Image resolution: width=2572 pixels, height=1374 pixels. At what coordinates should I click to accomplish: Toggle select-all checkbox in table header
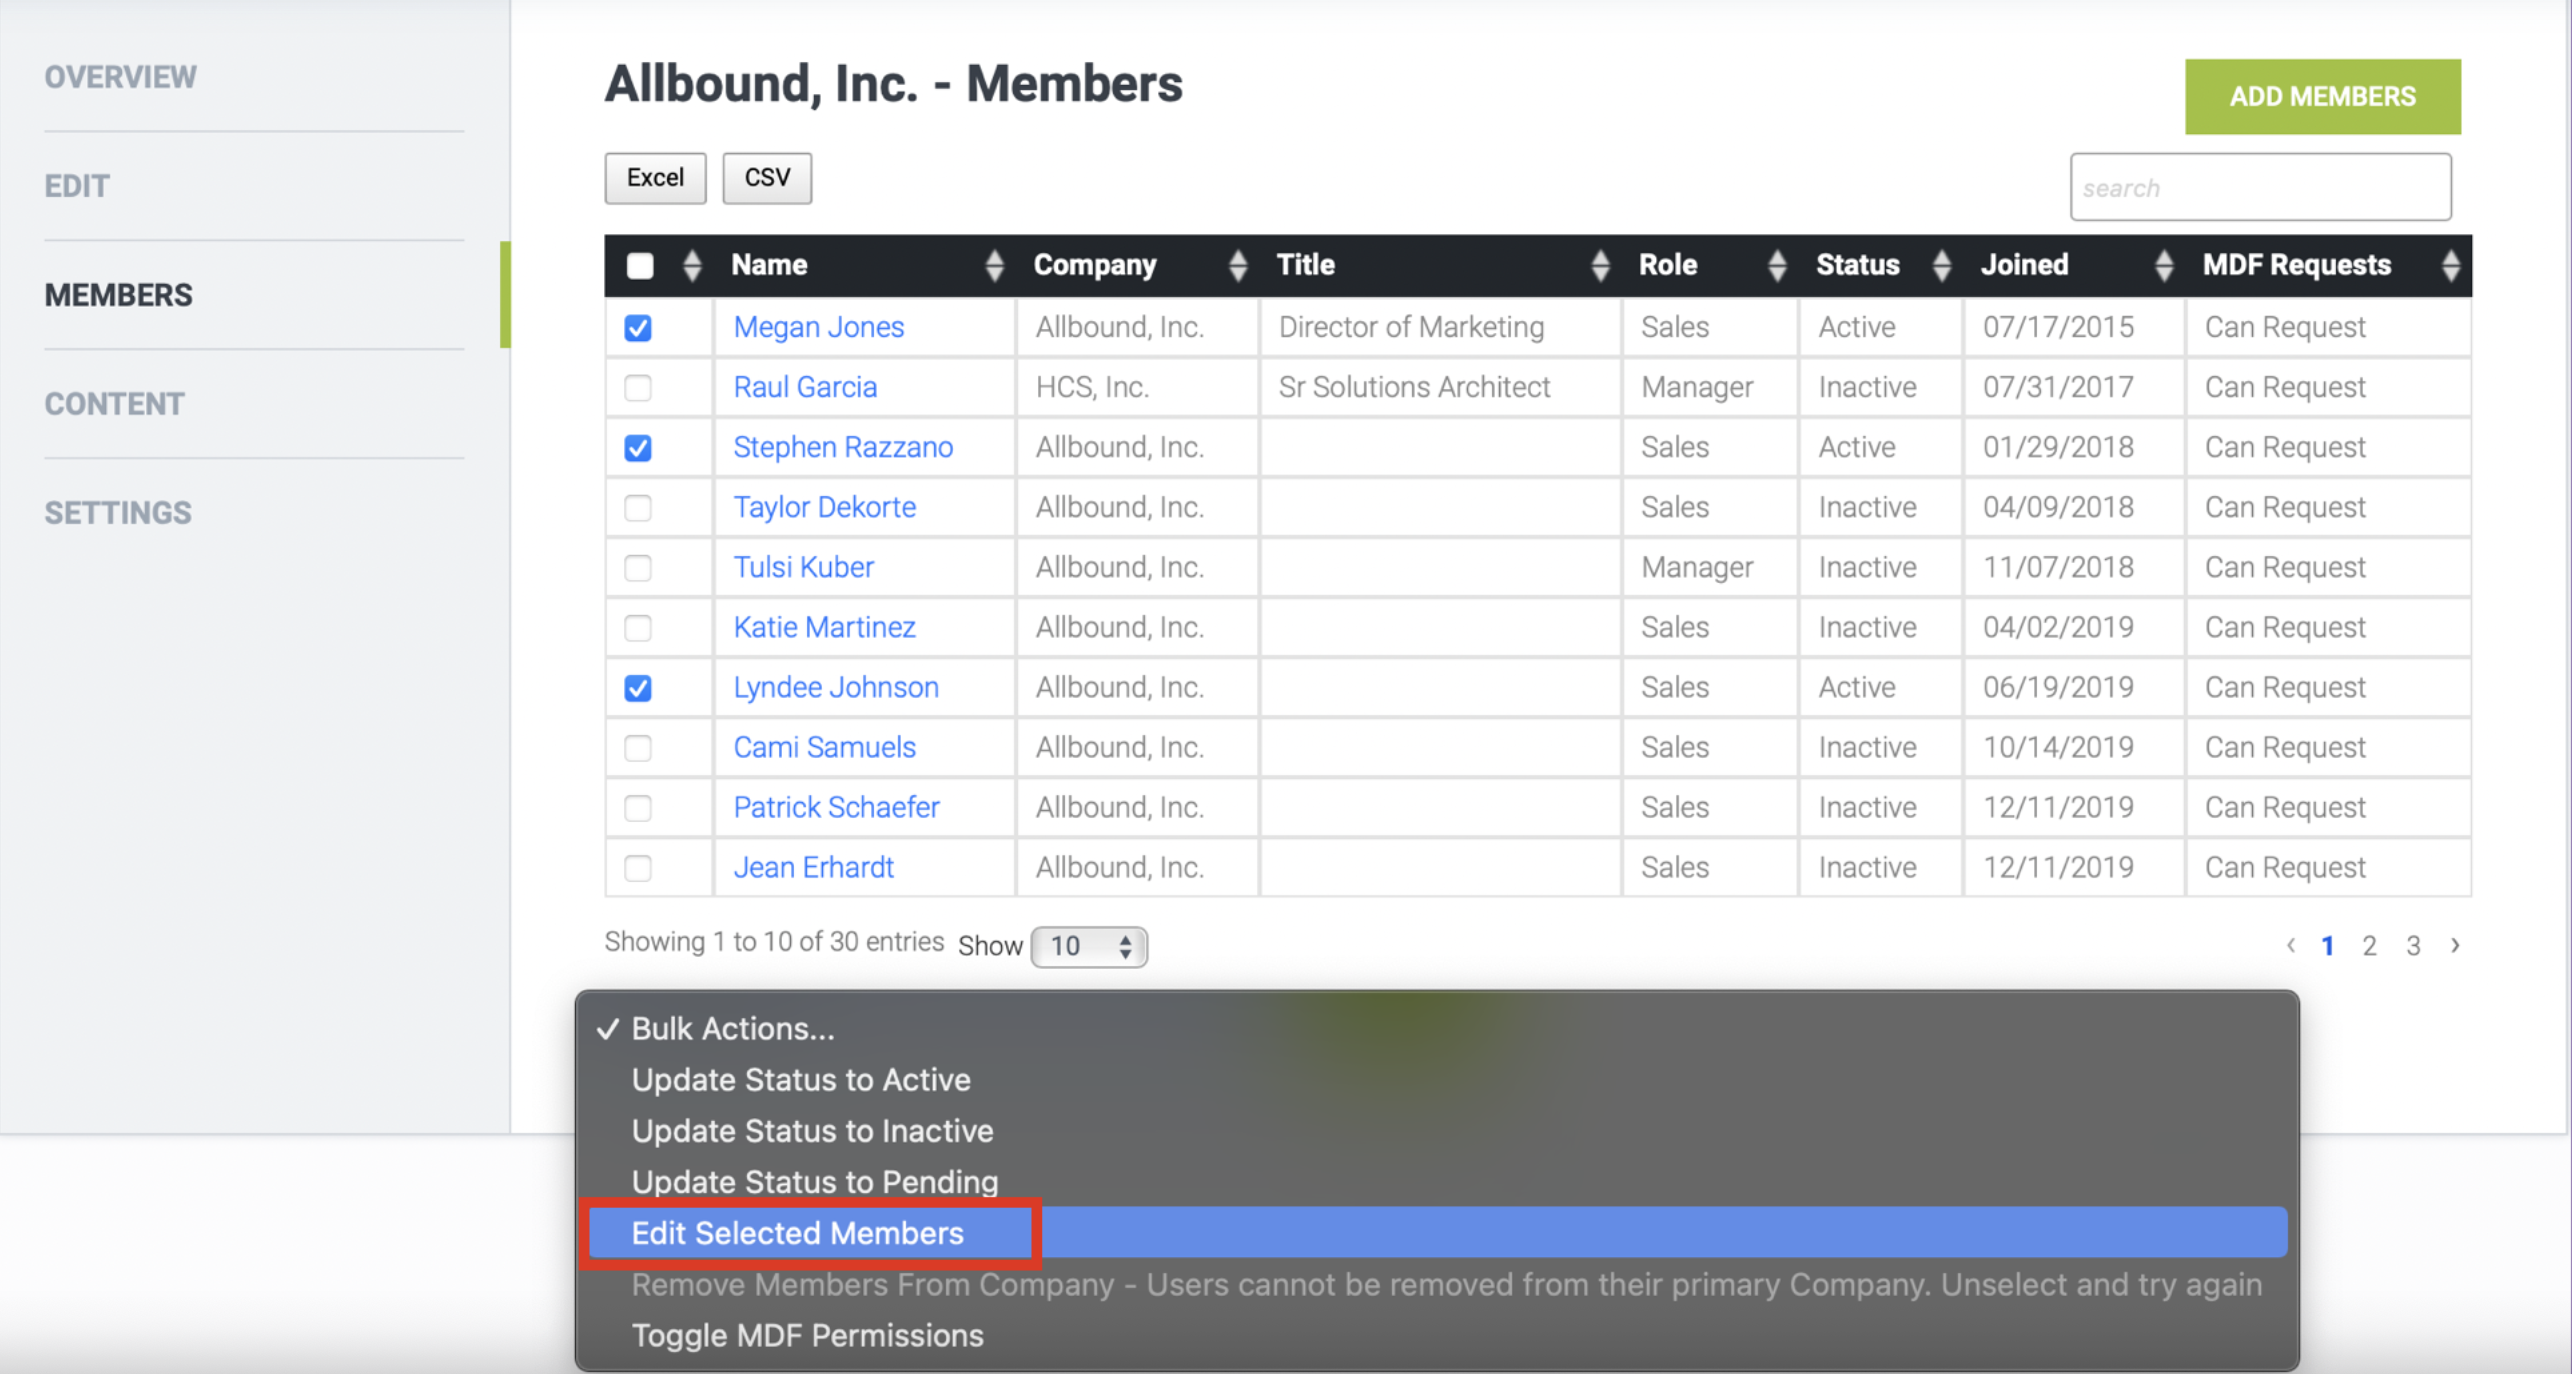click(x=640, y=265)
